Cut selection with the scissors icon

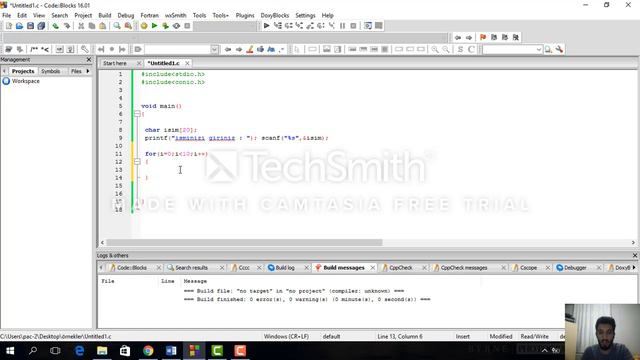(x=81, y=26)
